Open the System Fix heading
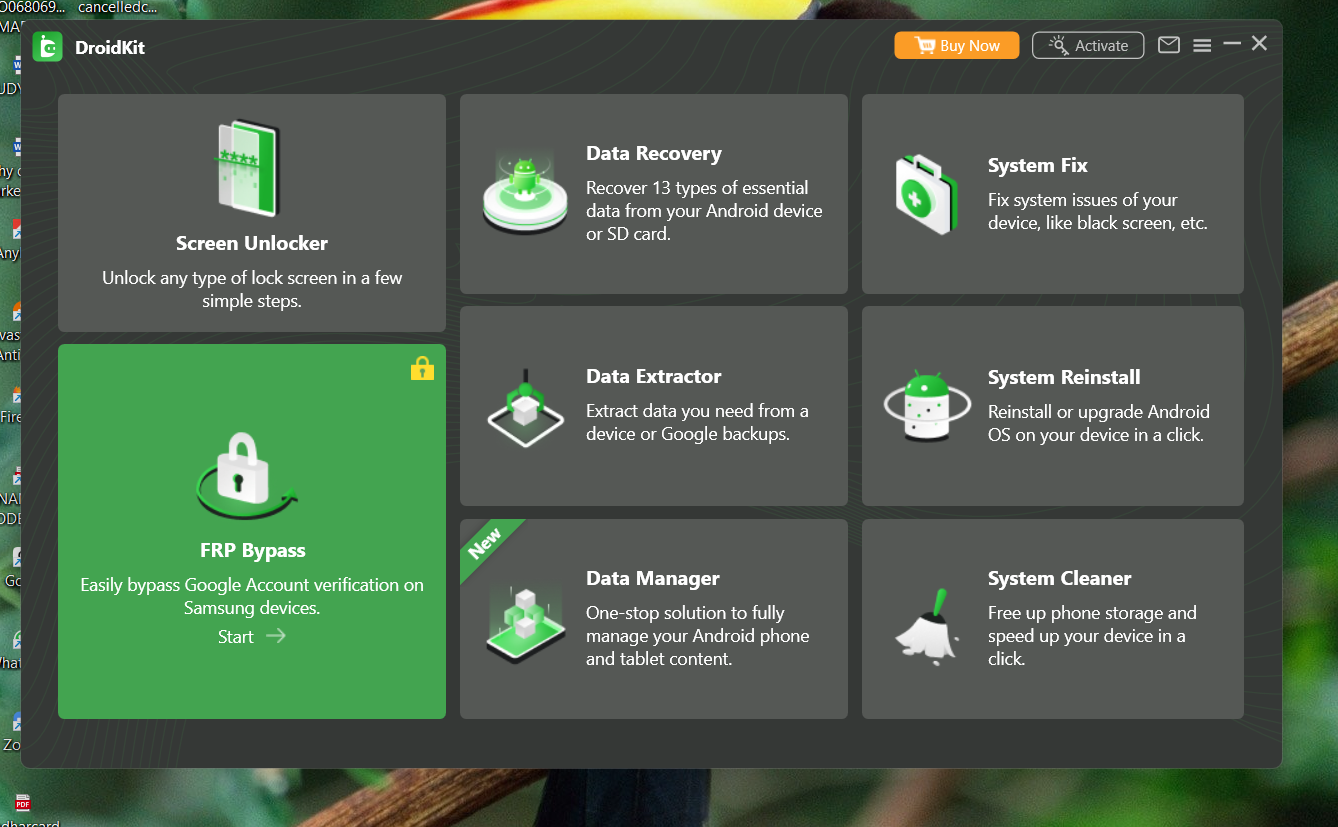 tap(1038, 166)
